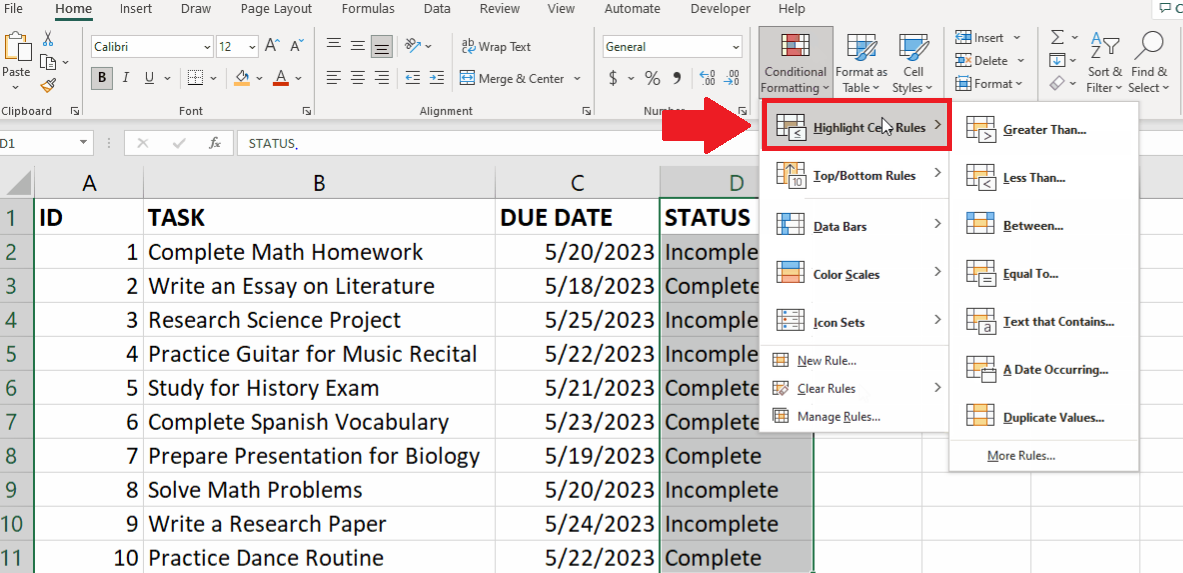Apply the Percent Style format
The height and width of the screenshot is (573, 1183).
pos(652,79)
